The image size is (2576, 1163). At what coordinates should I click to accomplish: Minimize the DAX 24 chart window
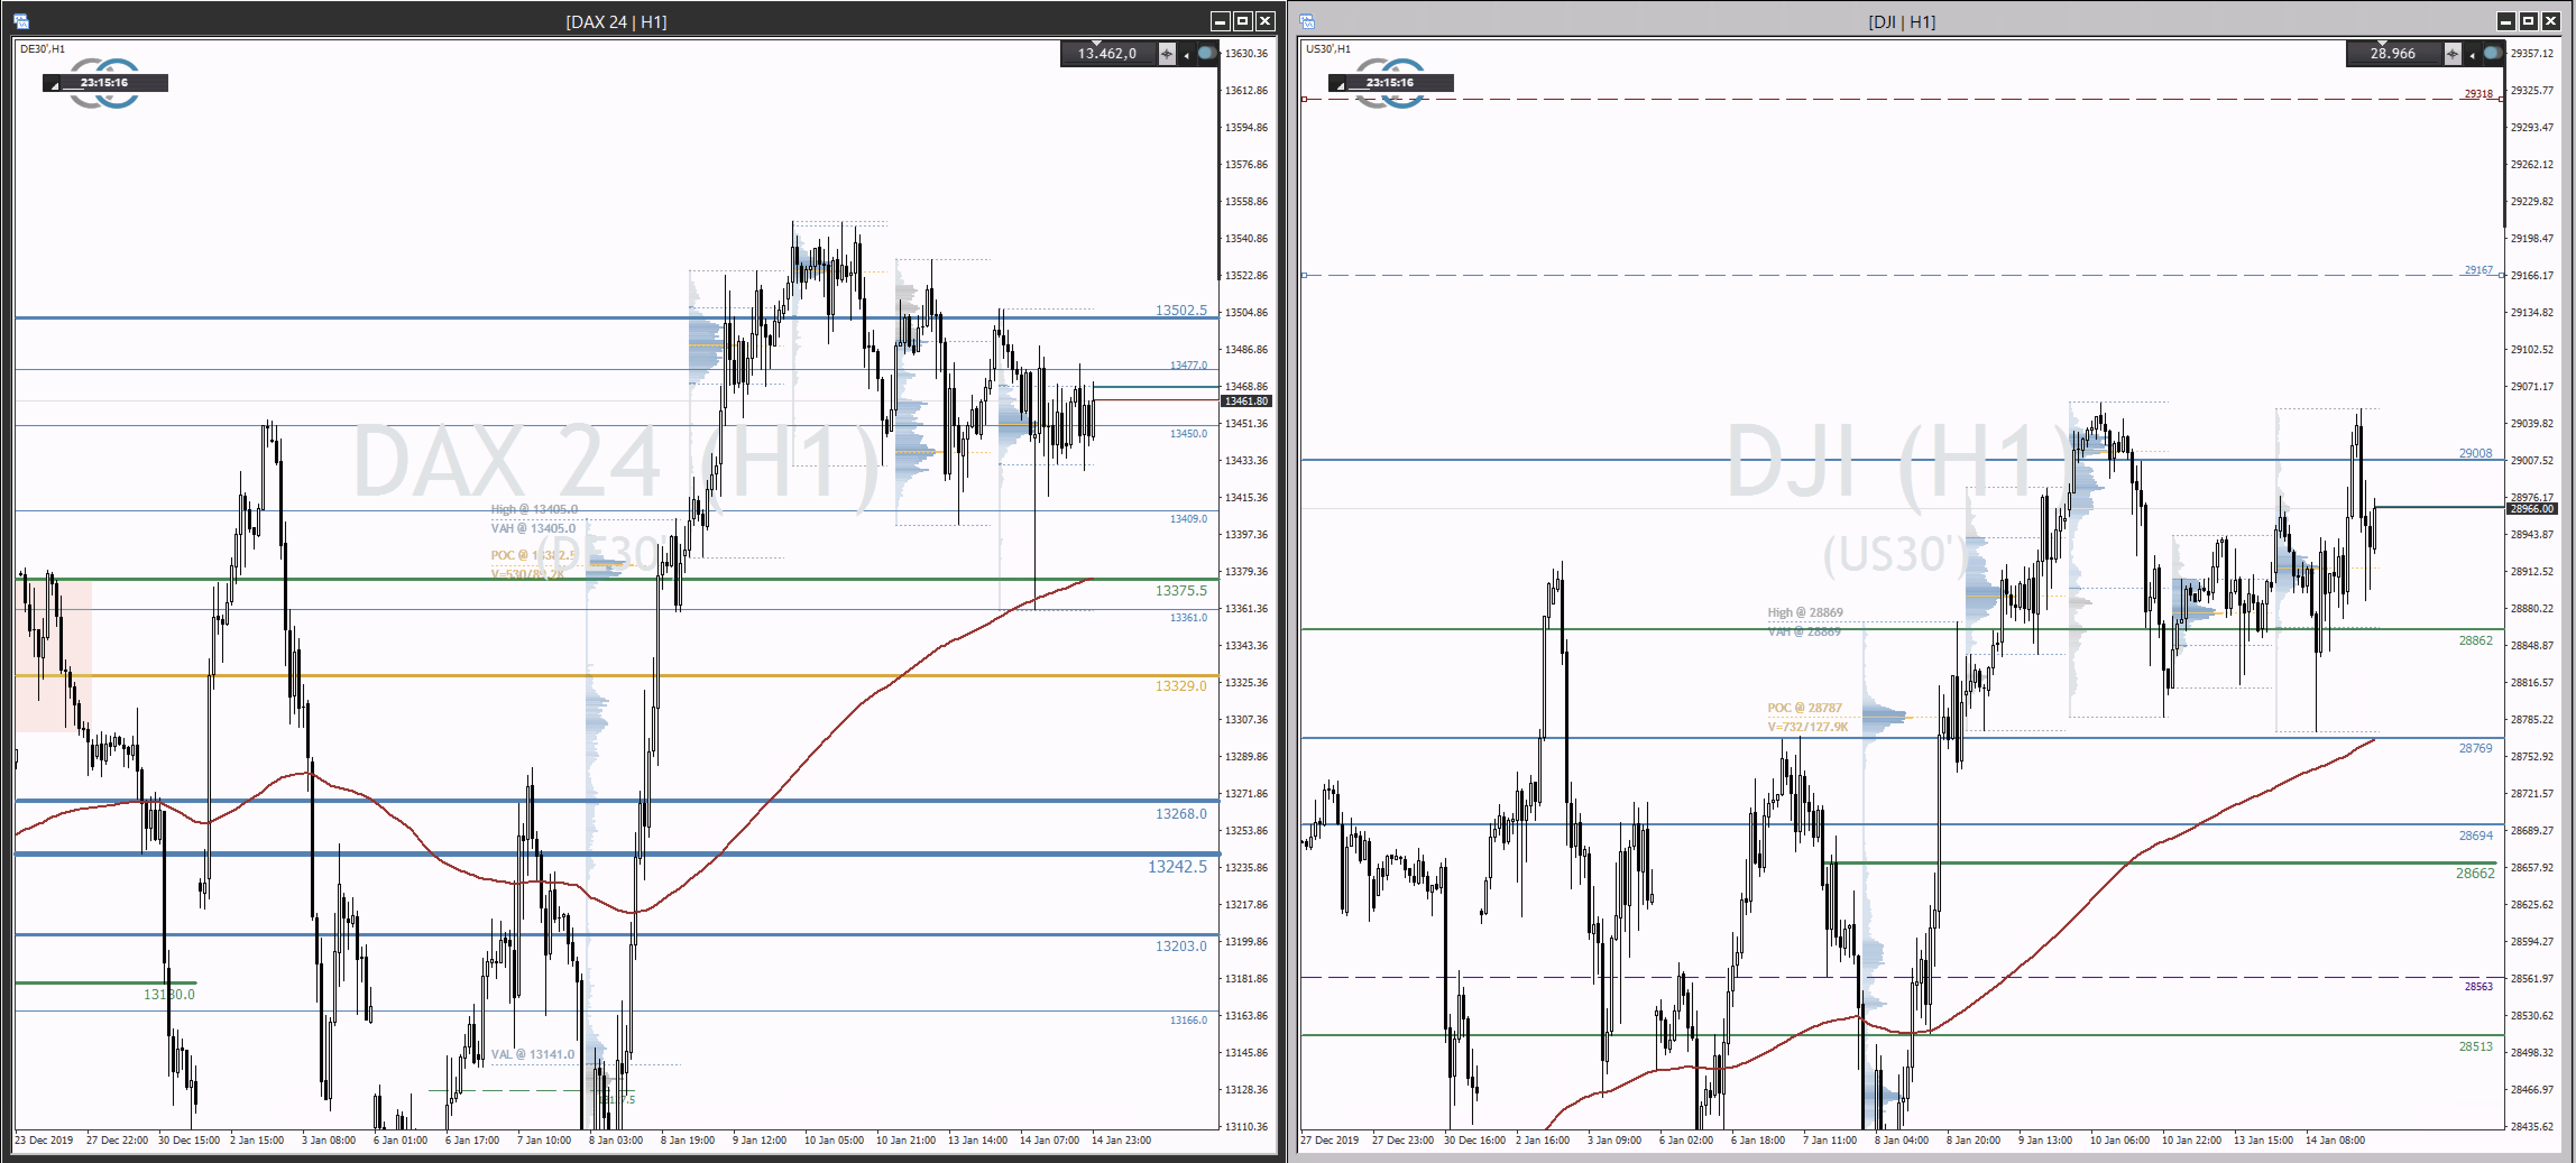[1220, 21]
